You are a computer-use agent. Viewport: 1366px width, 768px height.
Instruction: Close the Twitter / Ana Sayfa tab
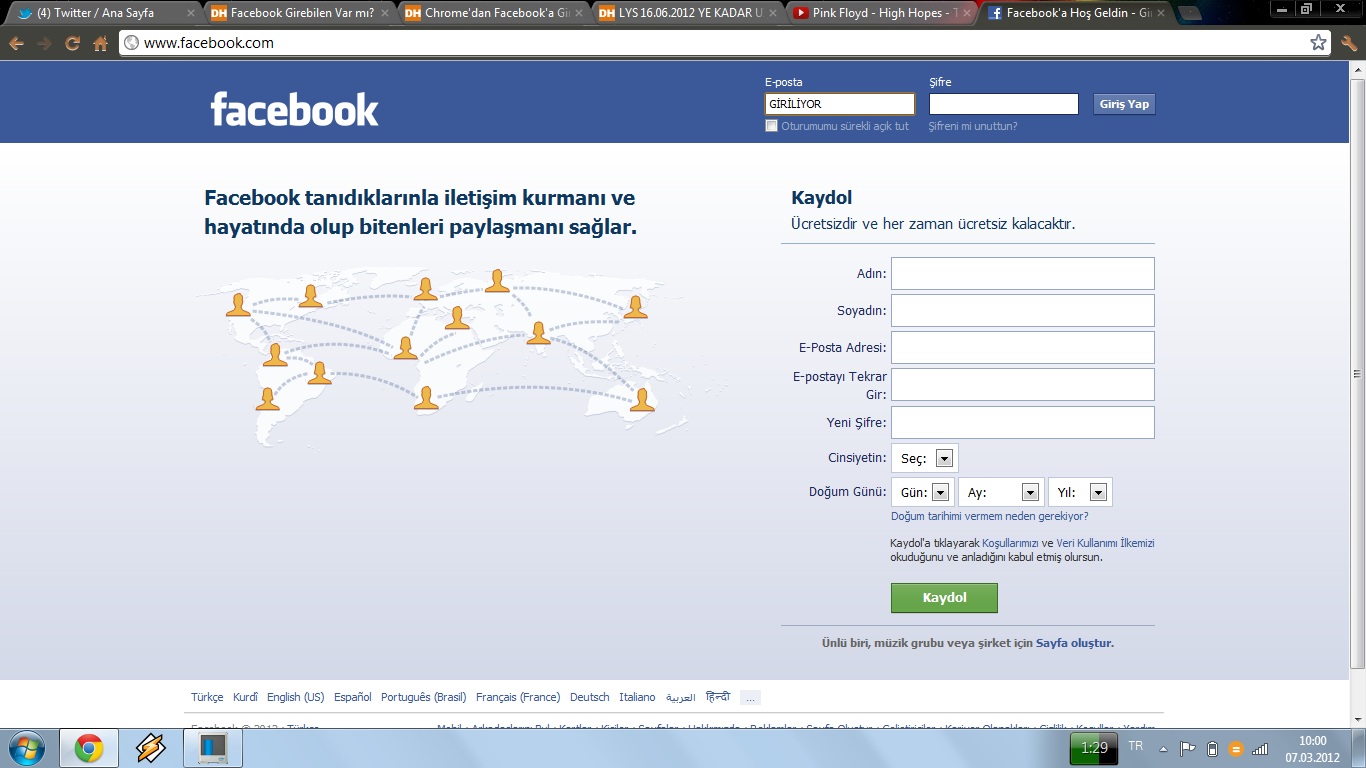click(191, 13)
